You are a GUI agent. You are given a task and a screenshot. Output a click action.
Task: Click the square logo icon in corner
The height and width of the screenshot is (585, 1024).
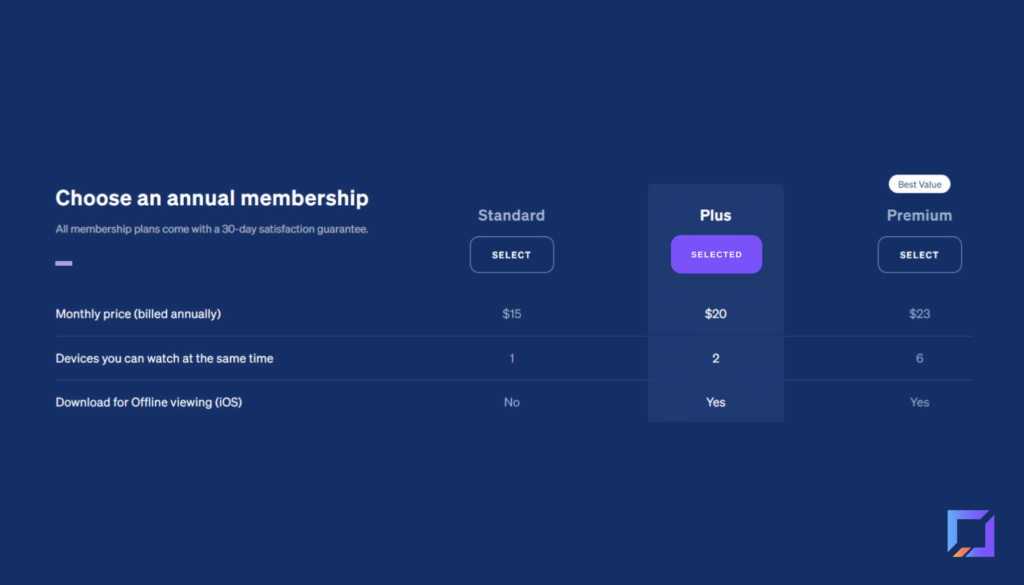pyautogui.click(x=970, y=533)
